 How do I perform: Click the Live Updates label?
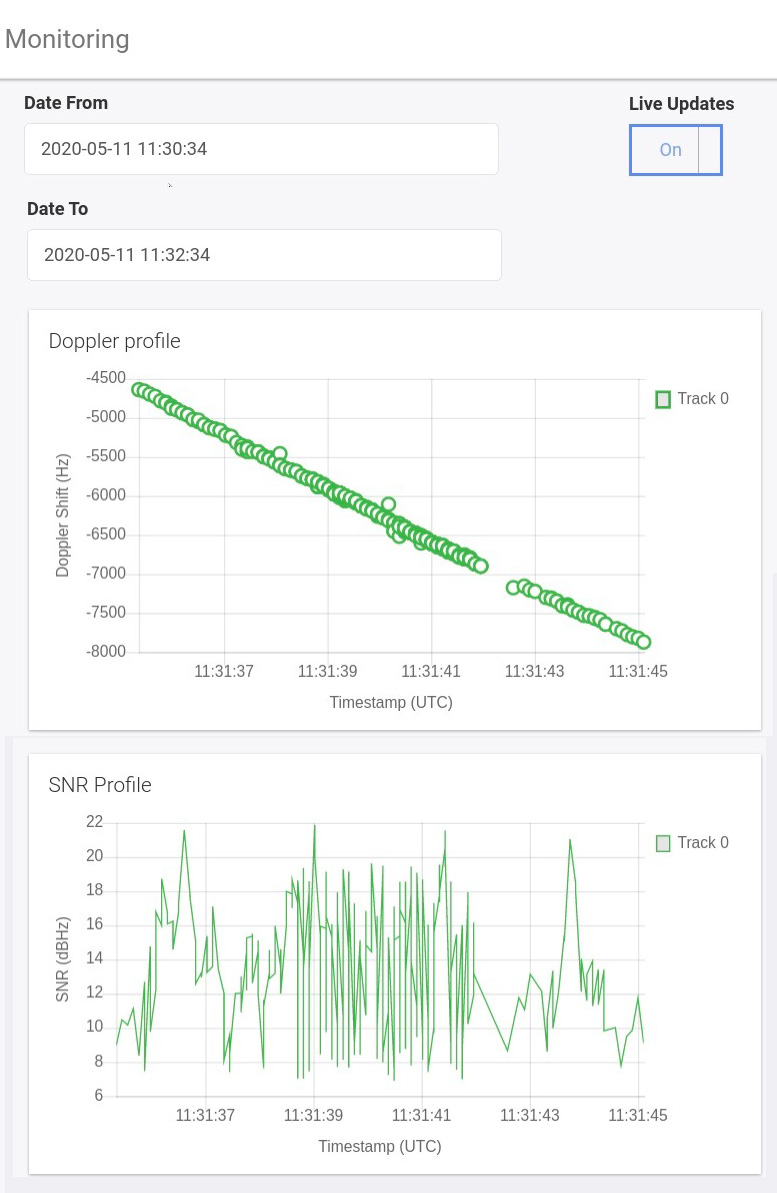[681, 104]
